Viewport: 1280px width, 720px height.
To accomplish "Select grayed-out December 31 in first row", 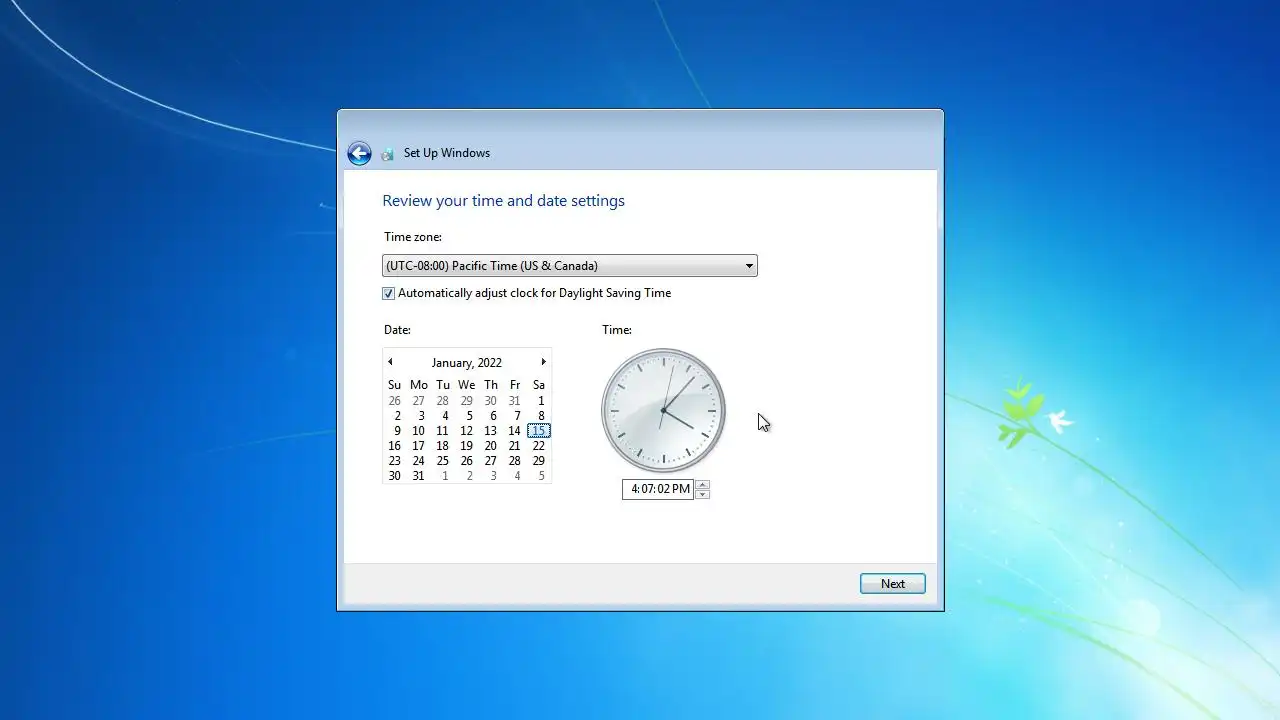I will click(515, 401).
